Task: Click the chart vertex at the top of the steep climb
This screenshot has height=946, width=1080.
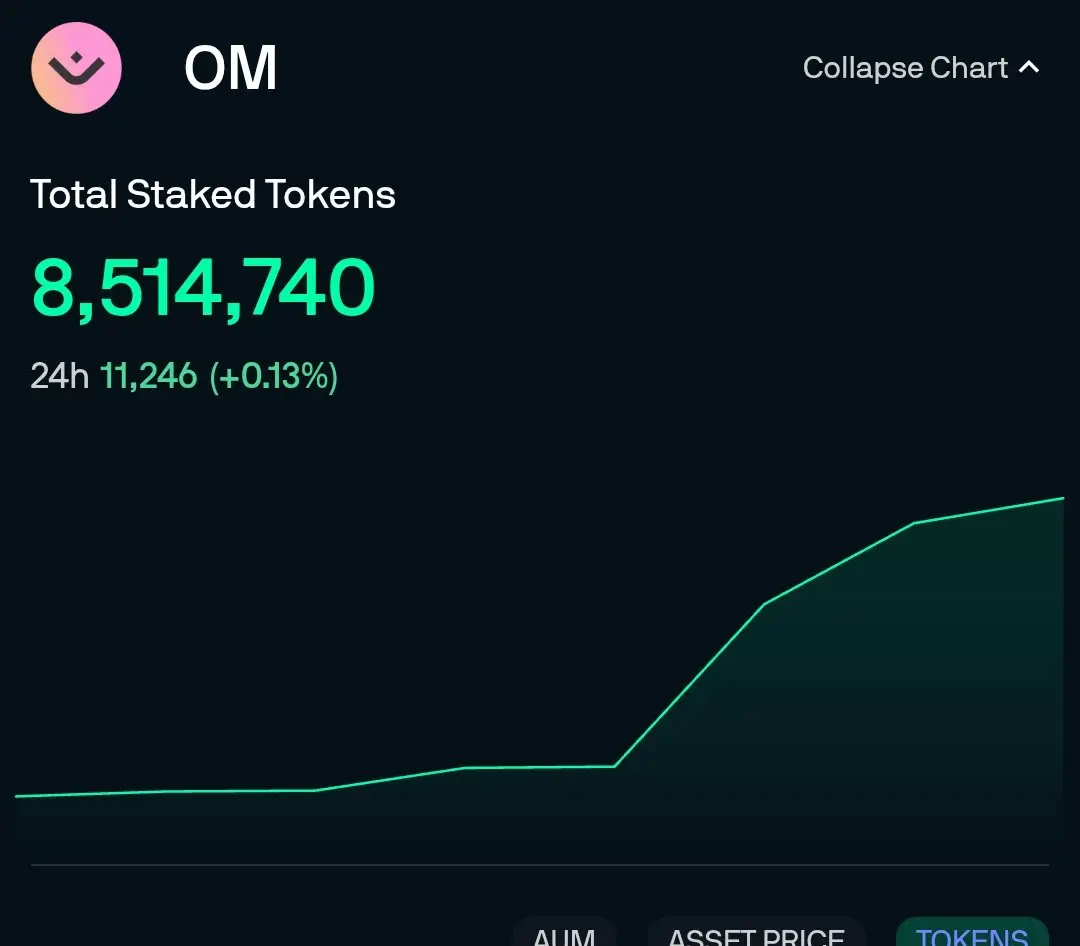Action: [x=765, y=604]
